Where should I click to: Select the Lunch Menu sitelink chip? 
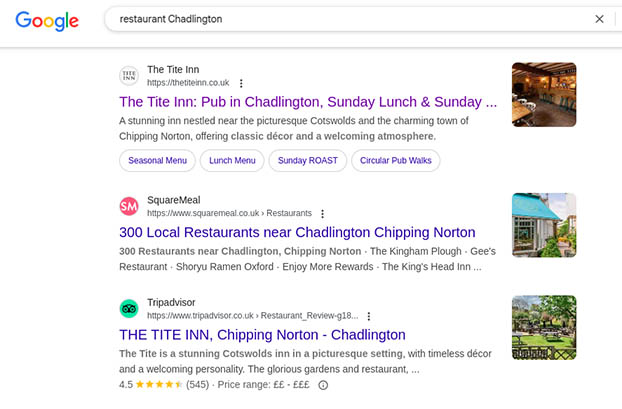[232, 160]
